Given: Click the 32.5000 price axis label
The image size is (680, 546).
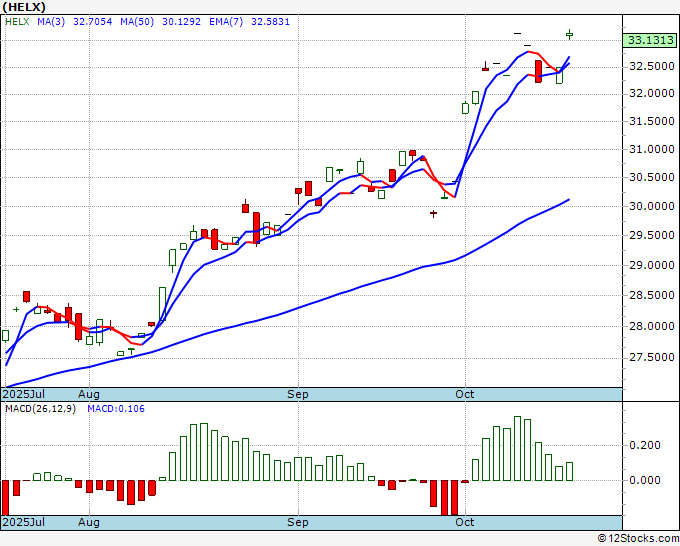Looking at the screenshot, I should [652, 66].
